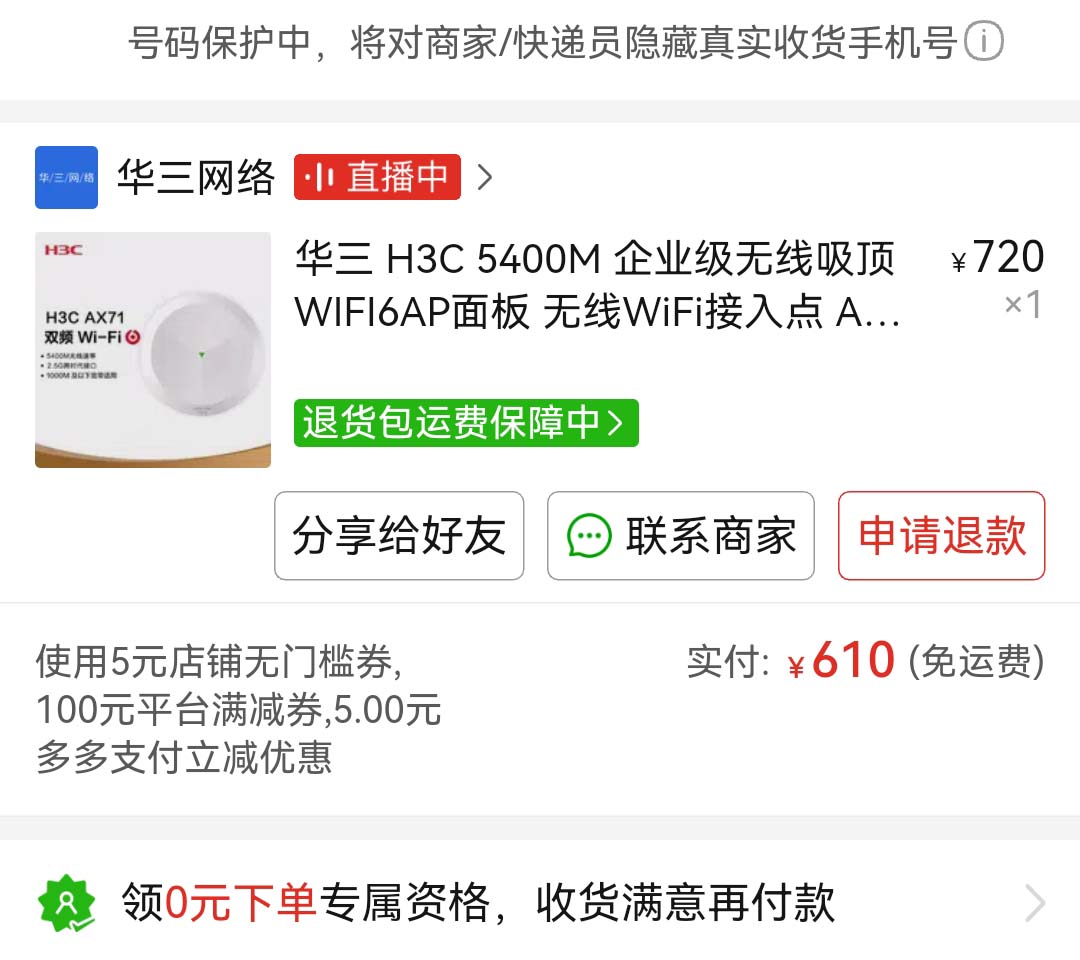
Task: Open the 领0元下单专属资格 banner
Action: click(540, 903)
